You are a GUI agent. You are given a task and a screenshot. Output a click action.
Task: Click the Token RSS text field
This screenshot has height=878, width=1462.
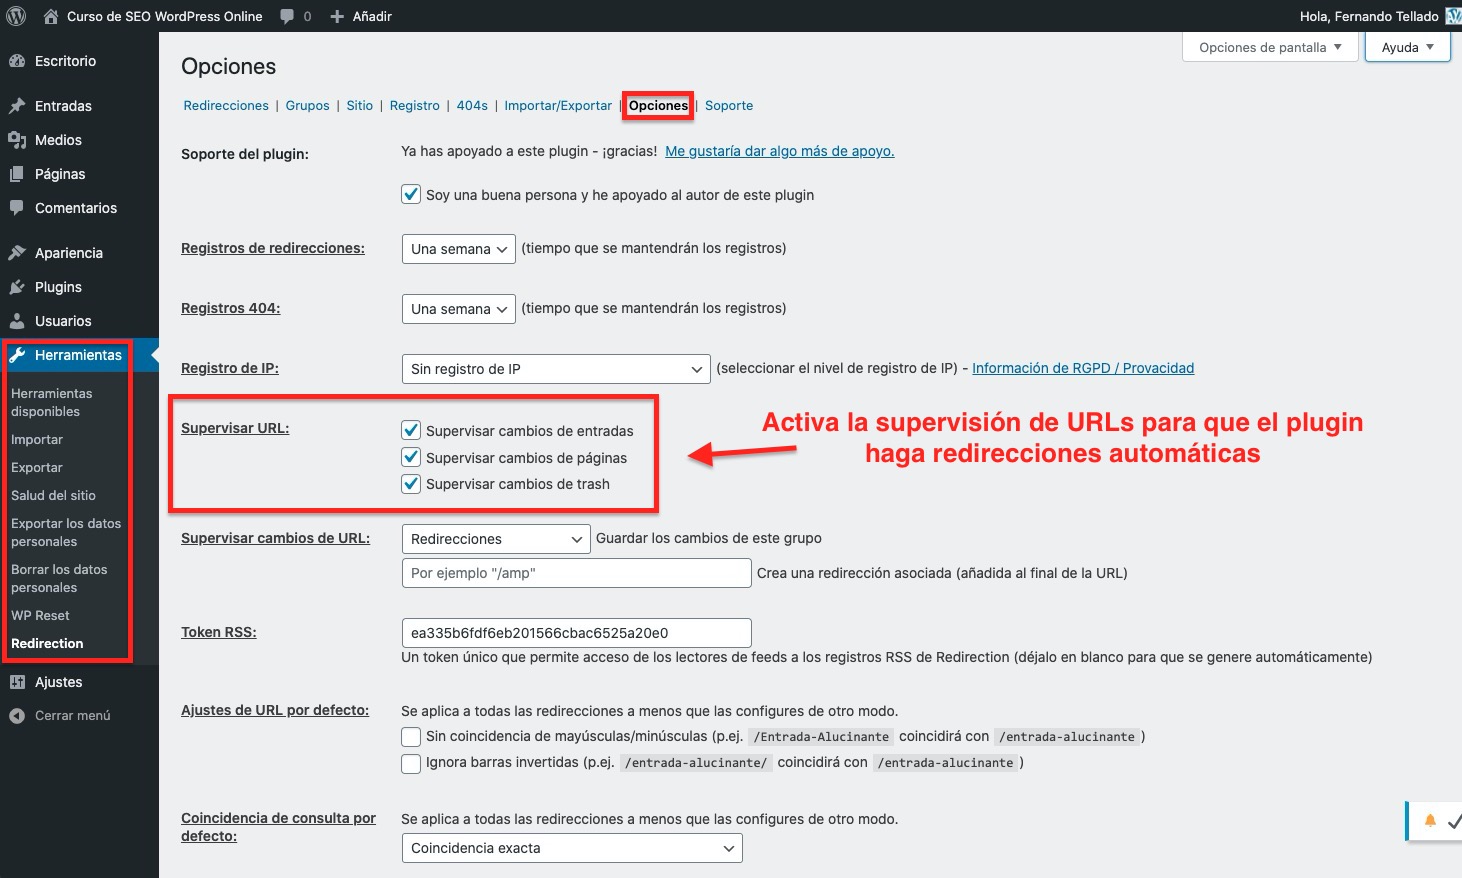[x=576, y=633]
